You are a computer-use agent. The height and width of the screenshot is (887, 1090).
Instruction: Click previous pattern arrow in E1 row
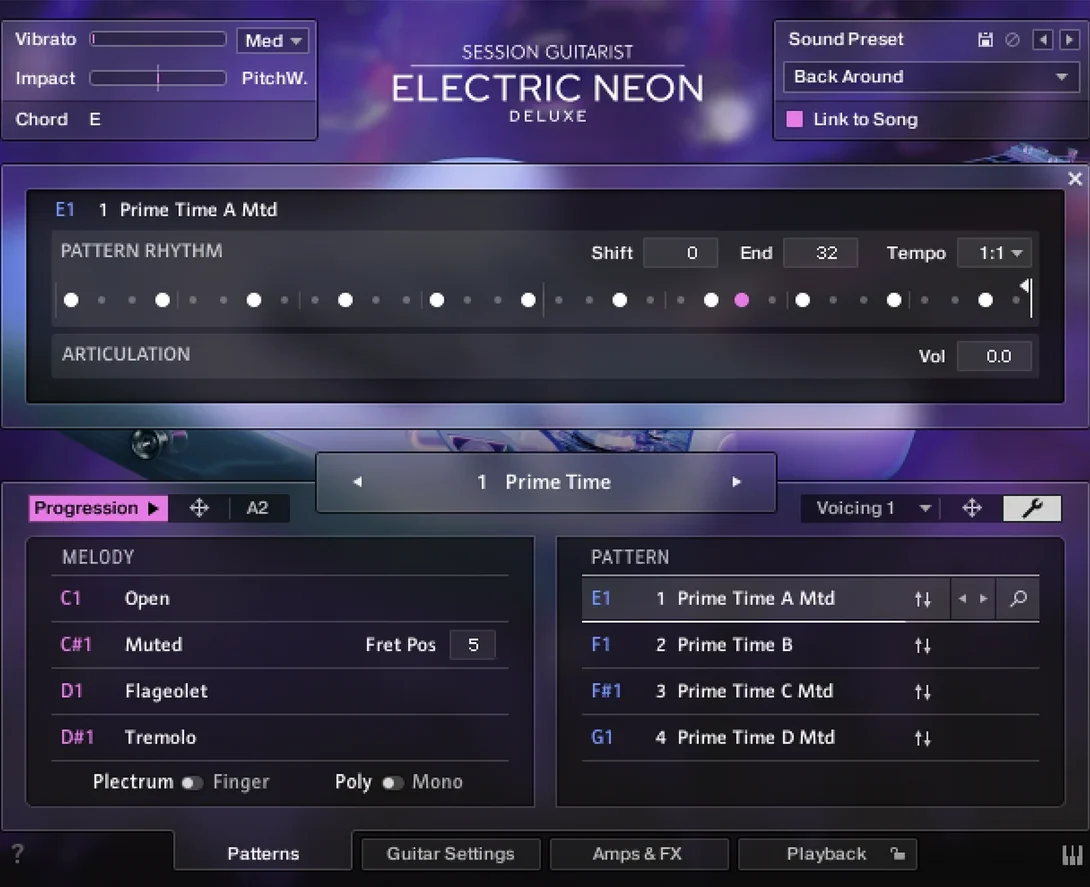point(962,599)
